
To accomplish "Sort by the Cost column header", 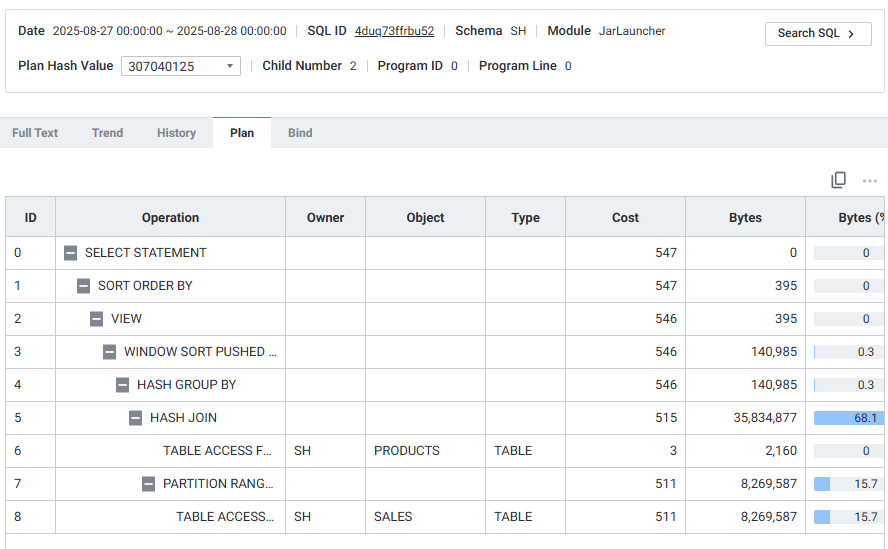I will tap(625, 218).
